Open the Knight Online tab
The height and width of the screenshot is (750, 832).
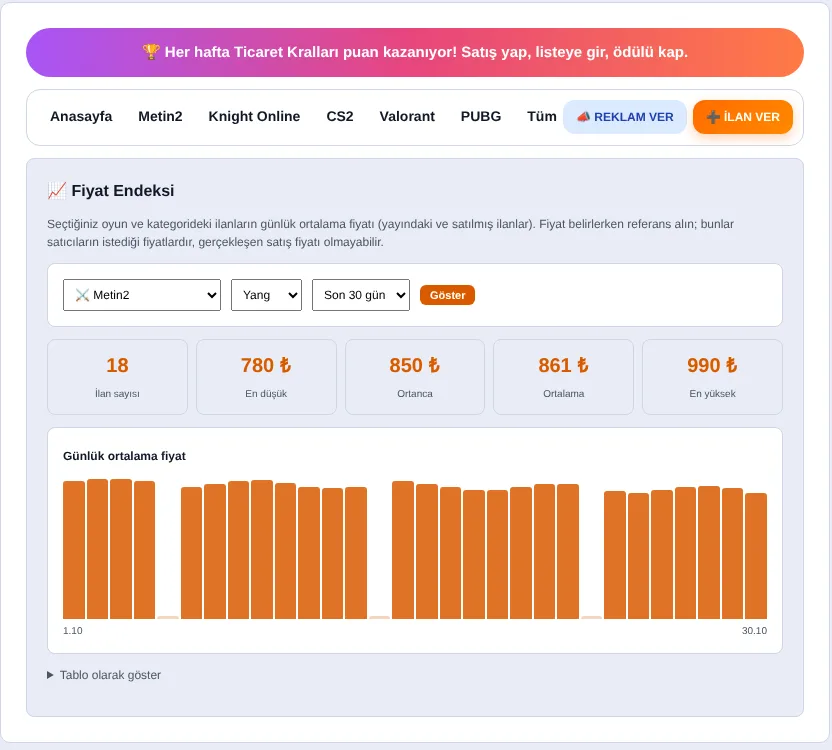(x=254, y=116)
